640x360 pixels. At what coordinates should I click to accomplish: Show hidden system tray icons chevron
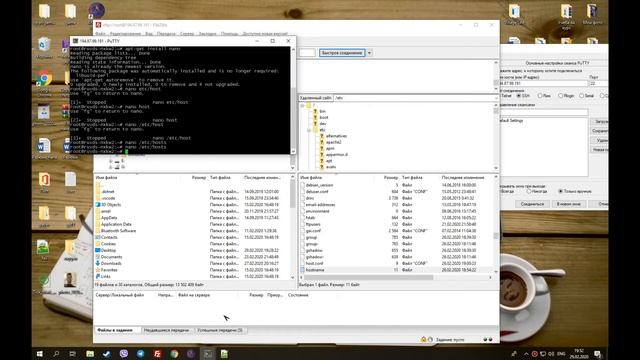pyautogui.click(x=526, y=354)
